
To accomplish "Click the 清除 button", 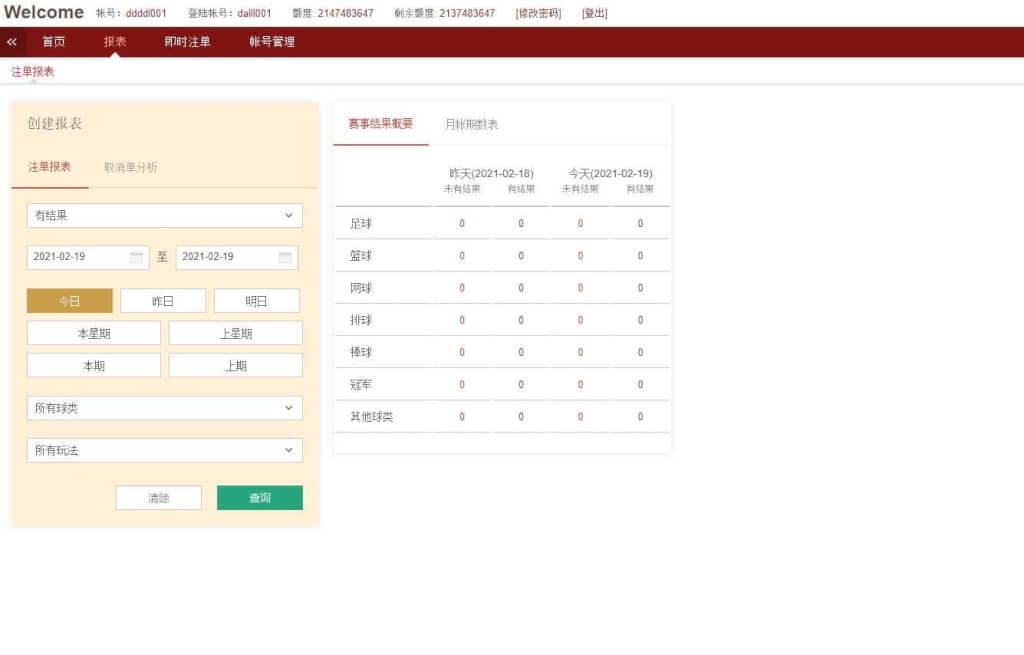I will point(159,498).
